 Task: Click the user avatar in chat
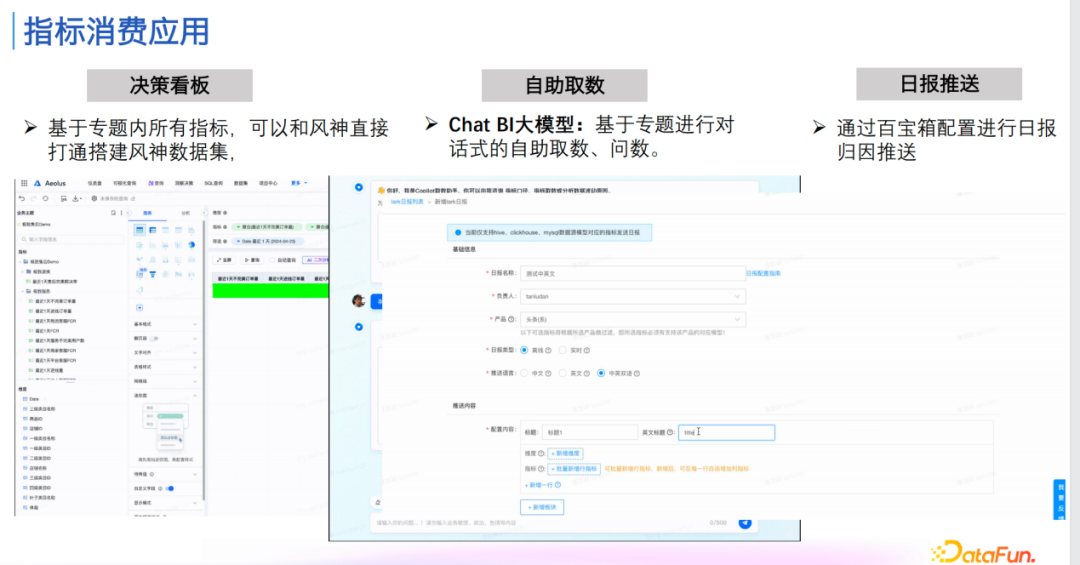tap(358, 300)
